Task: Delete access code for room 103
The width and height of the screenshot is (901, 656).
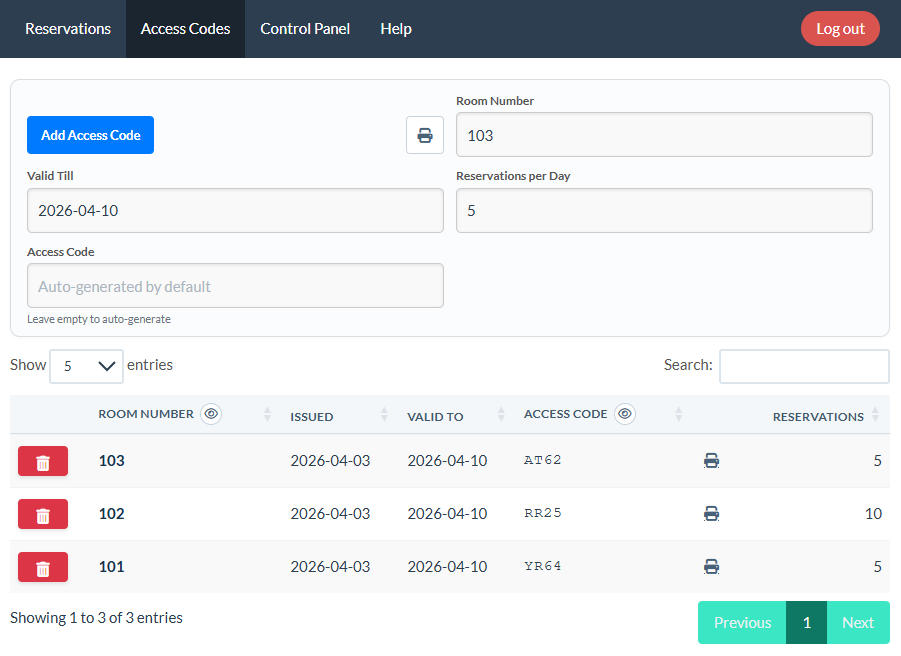Action: 43,461
